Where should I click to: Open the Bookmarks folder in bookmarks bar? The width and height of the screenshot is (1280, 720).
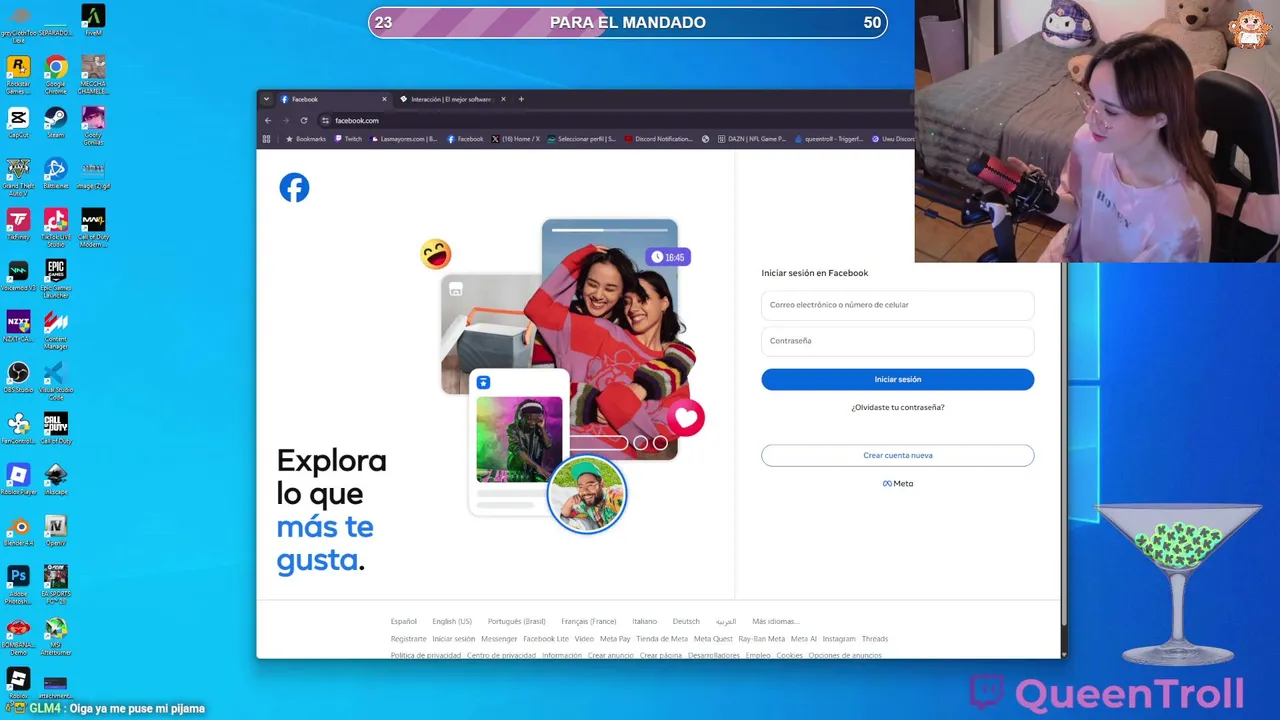(306, 139)
